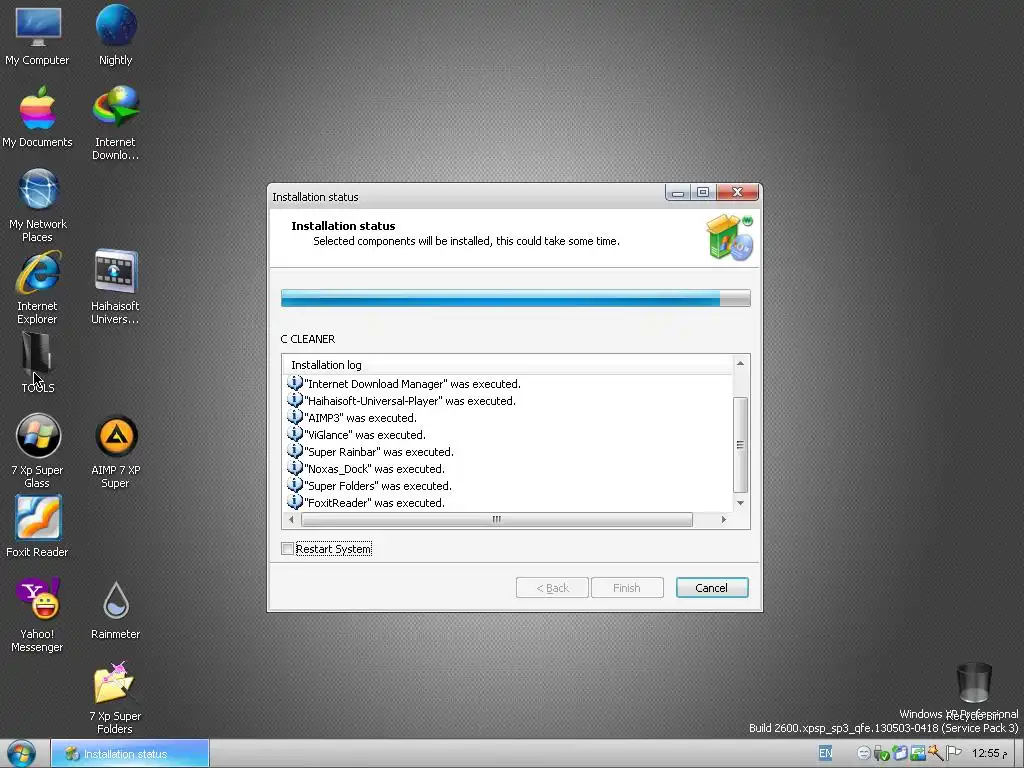Click the log vertical scrollbar thumb
Image resolution: width=1024 pixels, height=768 pixels.
click(x=740, y=445)
